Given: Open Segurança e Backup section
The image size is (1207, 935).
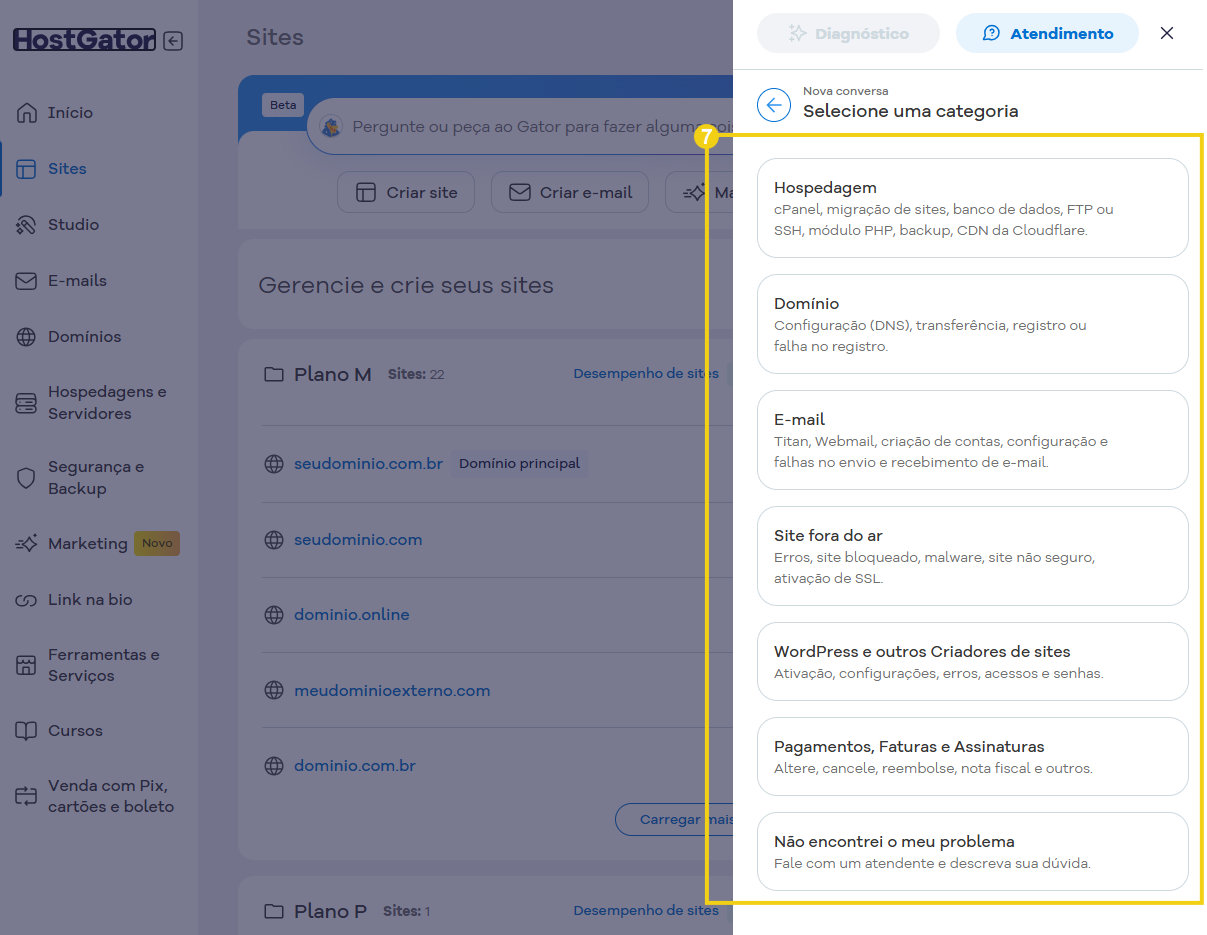Looking at the screenshot, I should pyautogui.click(x=95, y=478).
